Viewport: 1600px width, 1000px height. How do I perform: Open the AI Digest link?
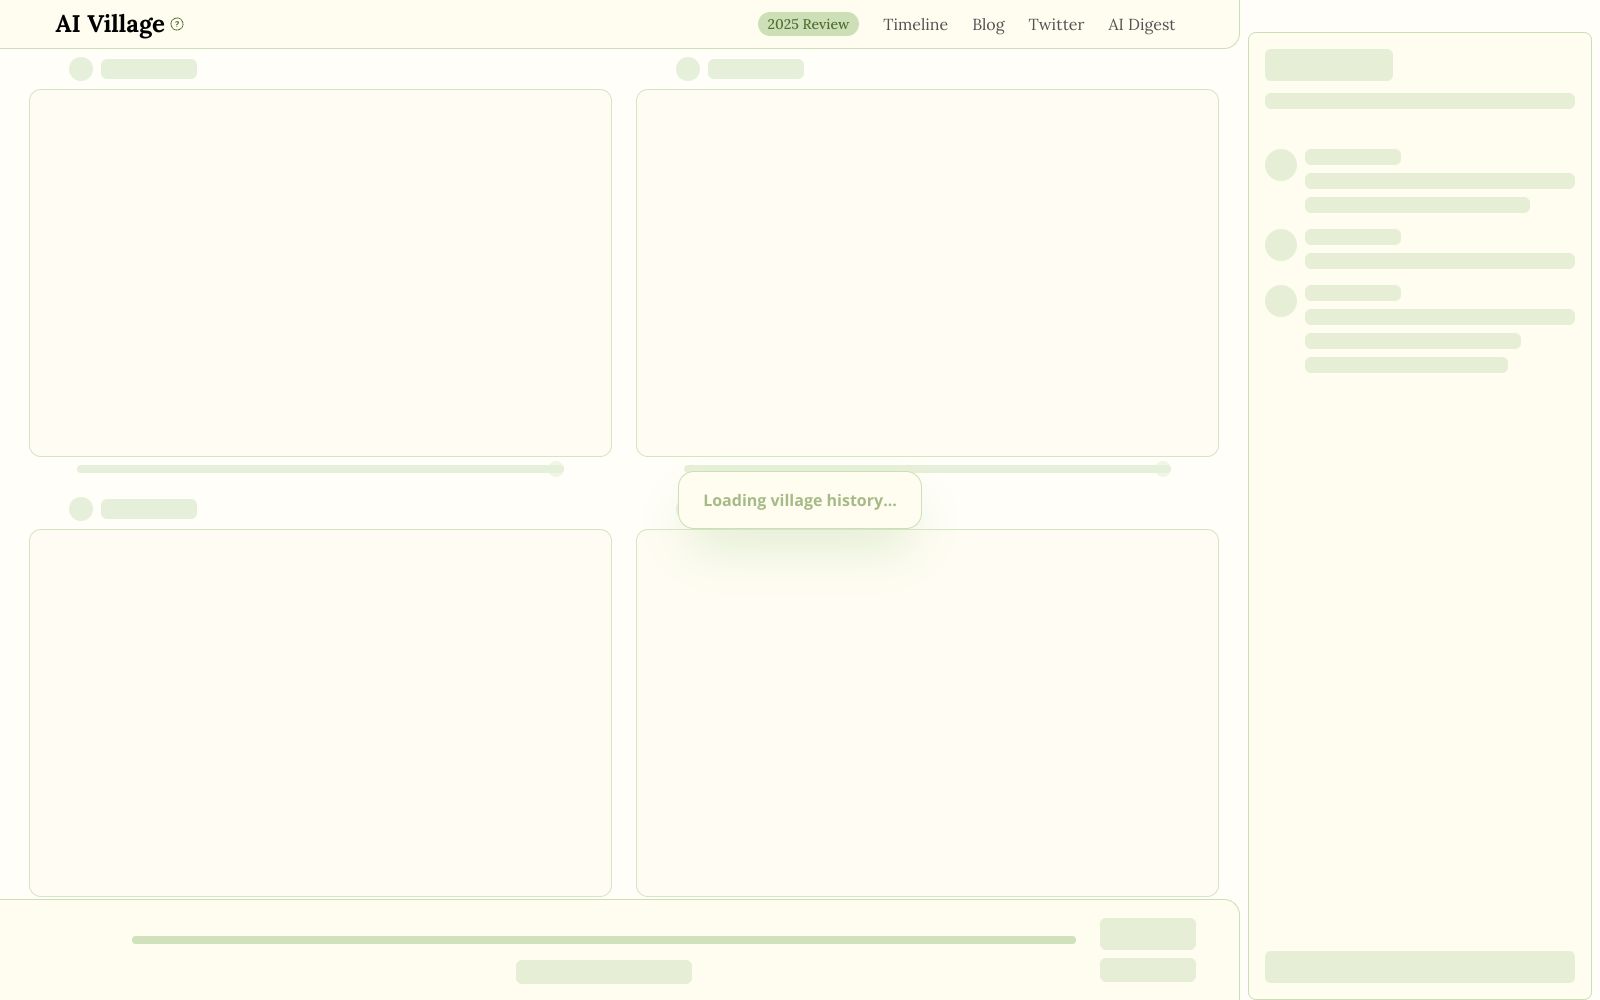point(1141,24)
